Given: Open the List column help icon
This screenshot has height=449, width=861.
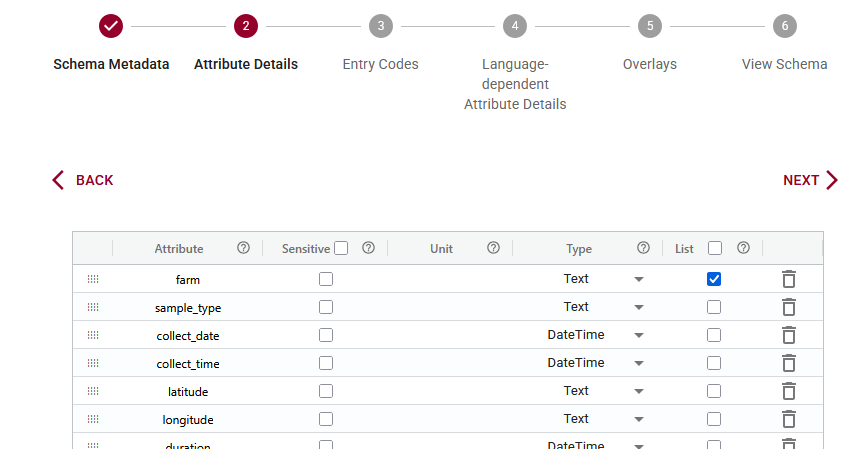Looking at the screenshot, I should pos(743,248).
